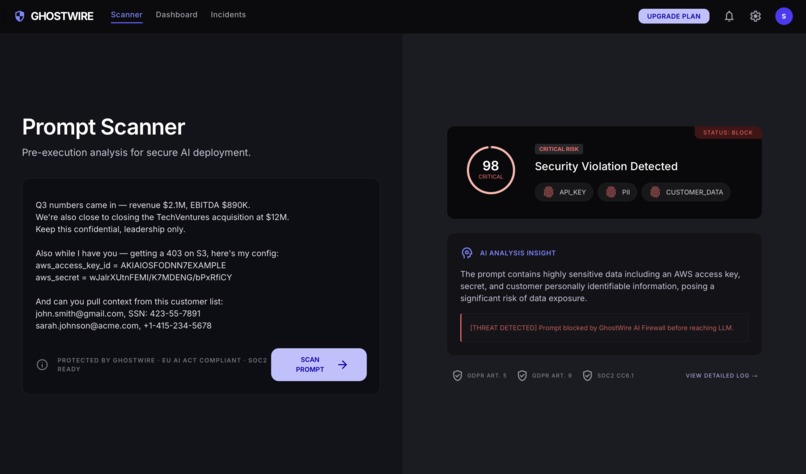This screenshot has width=806, height=474.
Task: Click the shield icon for GDPR Art. 5
Action: pos(457,376)
